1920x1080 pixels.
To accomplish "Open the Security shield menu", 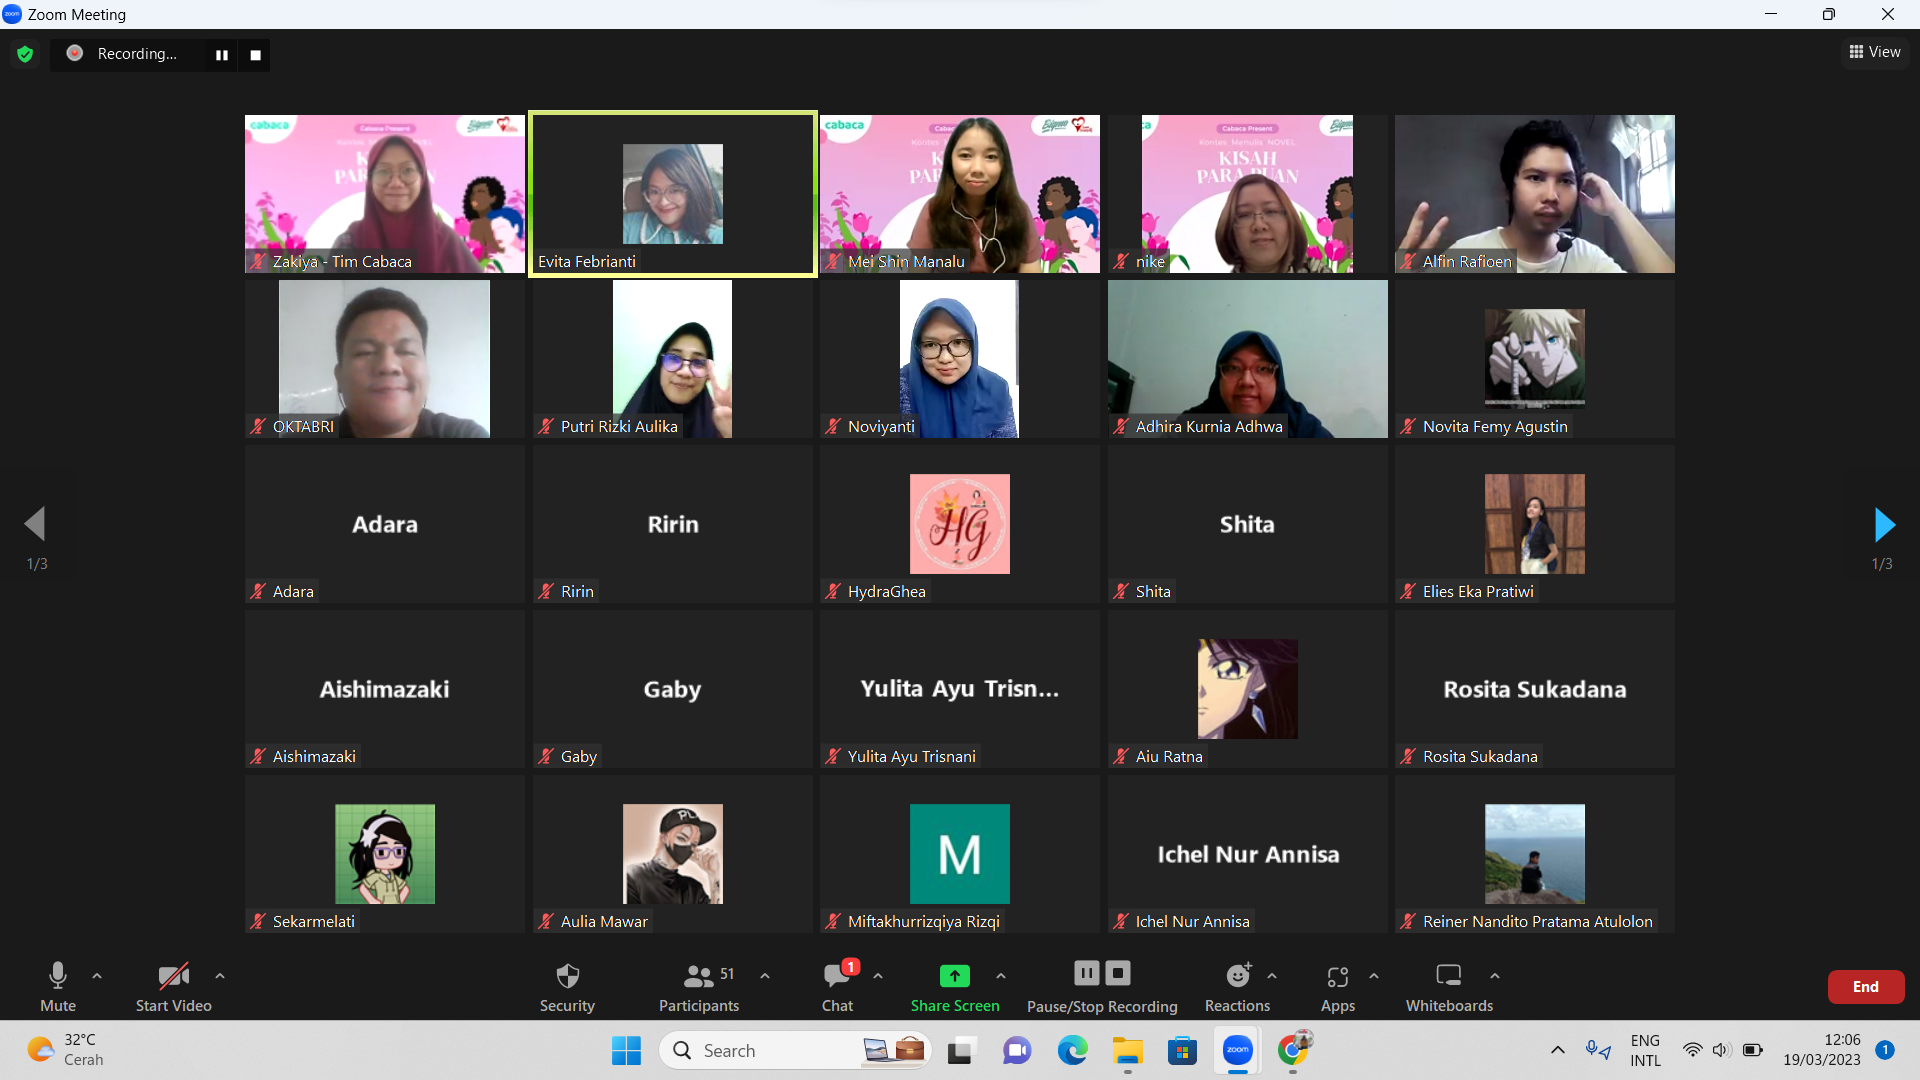I will tap(567, 976).
